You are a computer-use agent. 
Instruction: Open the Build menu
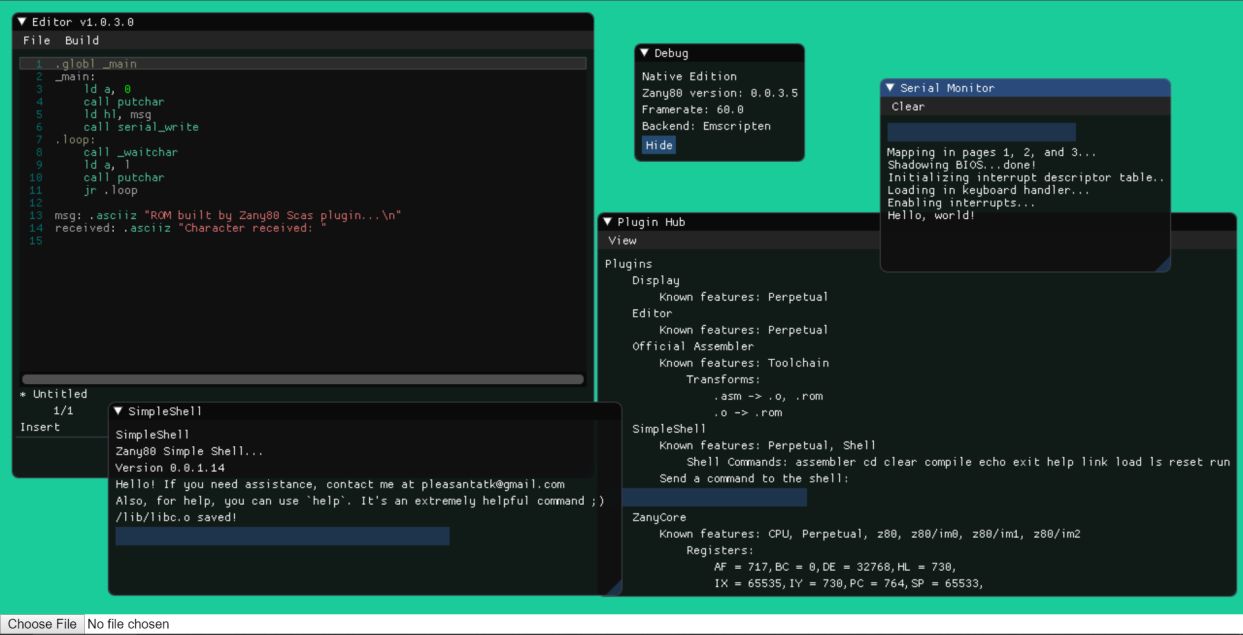[82, 40]
